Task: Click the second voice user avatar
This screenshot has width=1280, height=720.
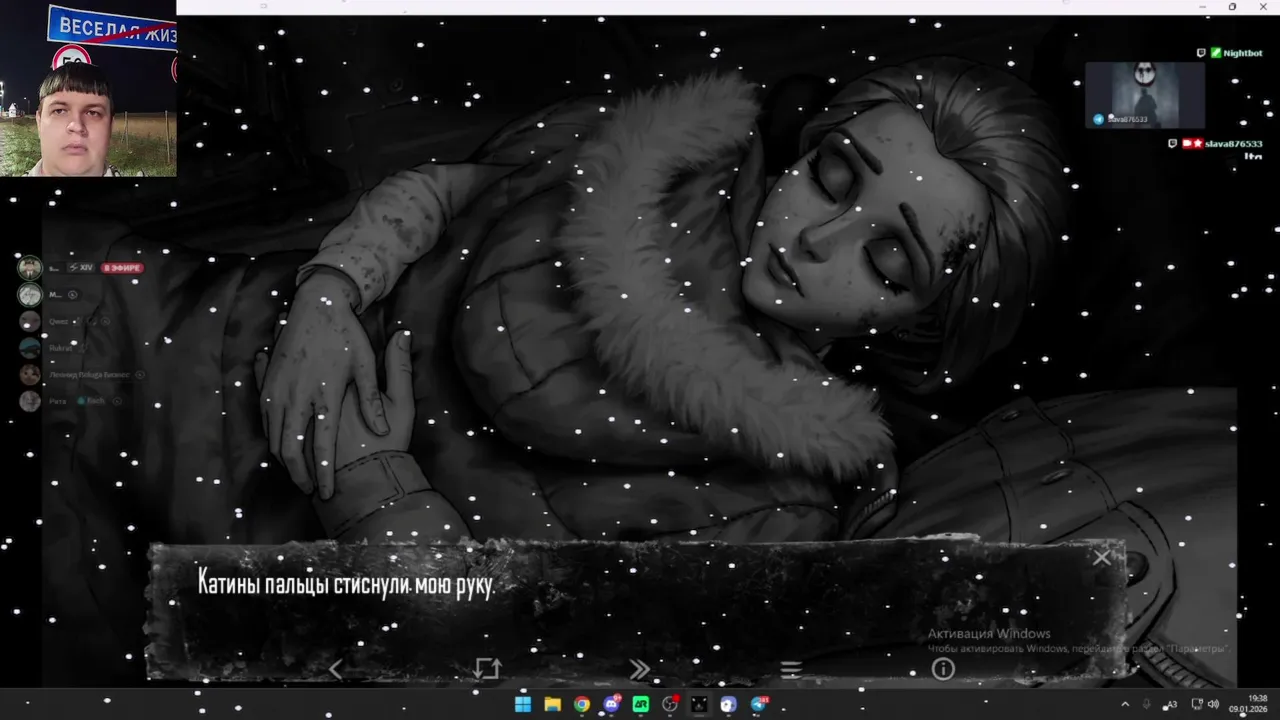Action: (x=30, y=294)
